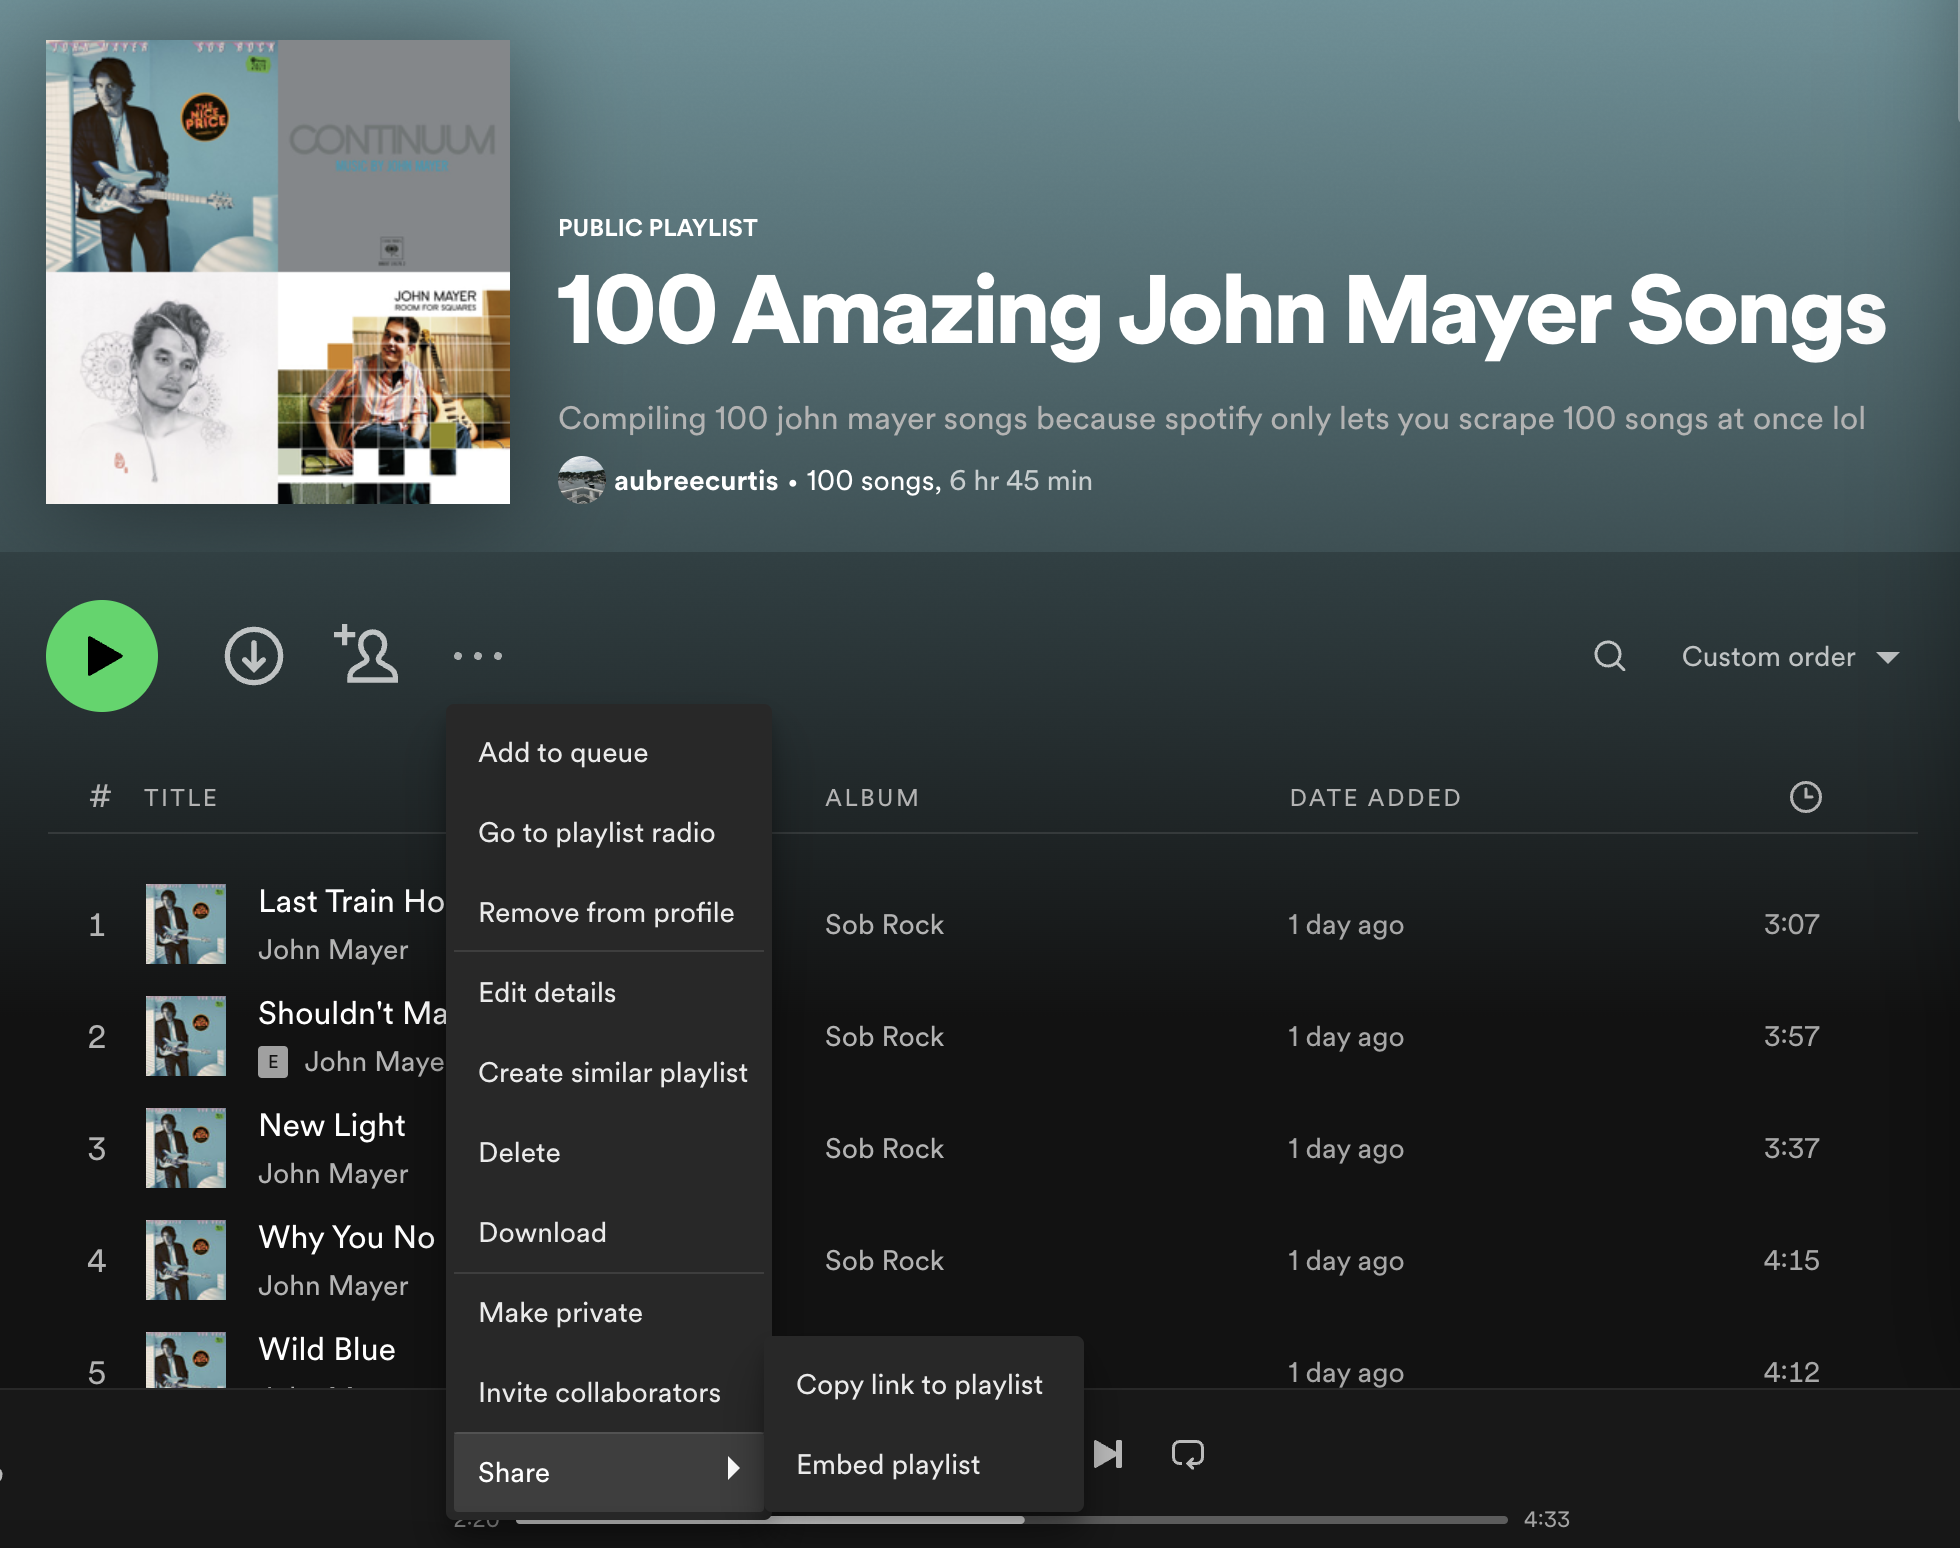Image resolution: width=1960 pixels, height=1548 pixels.
Task: Open the aubreecurtis profile link
Action: 695,481
